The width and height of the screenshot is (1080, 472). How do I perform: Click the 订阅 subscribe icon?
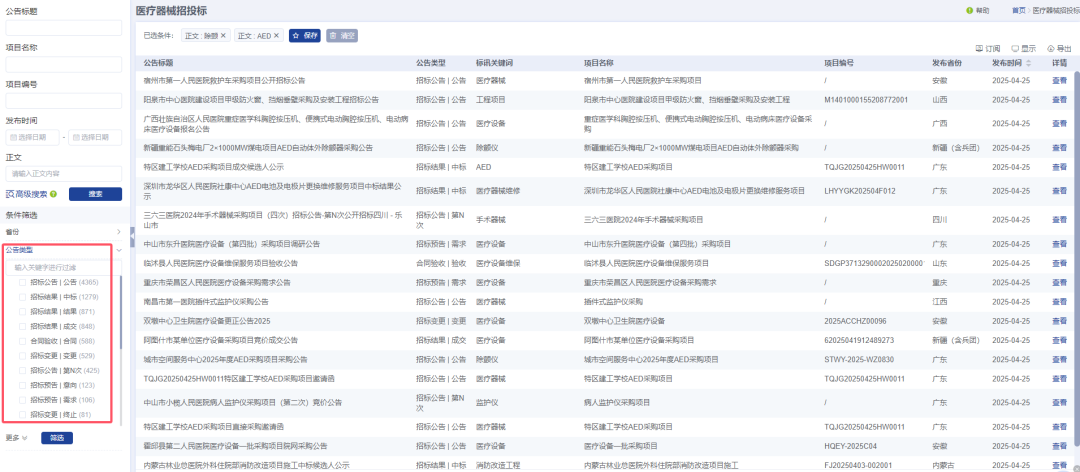click(x=979, y=48)
